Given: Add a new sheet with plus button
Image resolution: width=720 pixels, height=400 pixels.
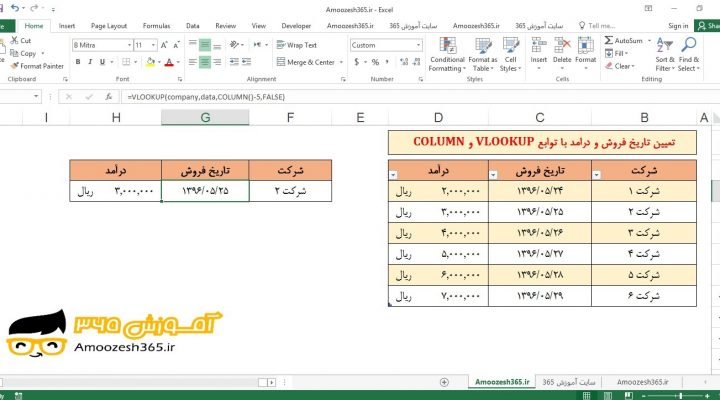Looking at the screenshot, I should [444, 382].
